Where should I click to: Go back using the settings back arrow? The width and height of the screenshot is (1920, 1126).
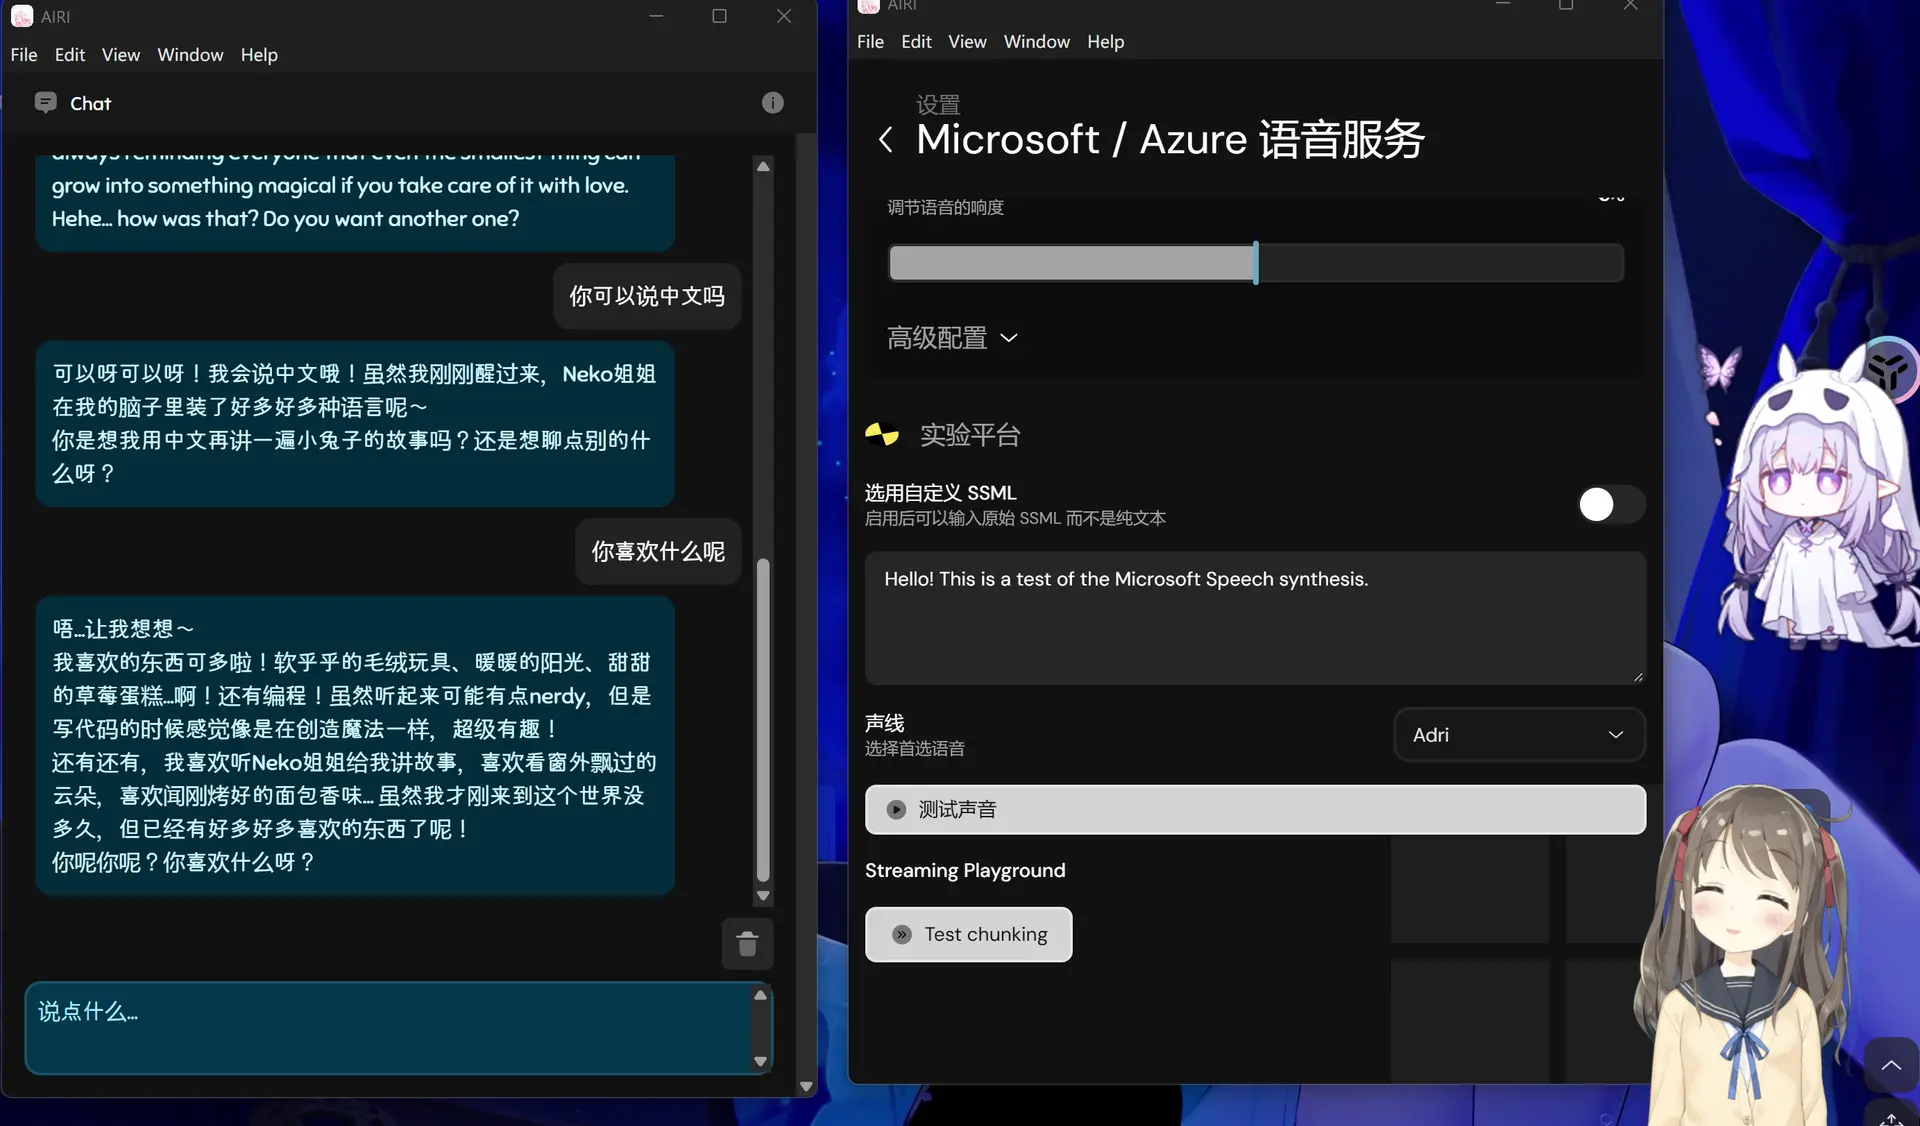click(x=885, y=140)
